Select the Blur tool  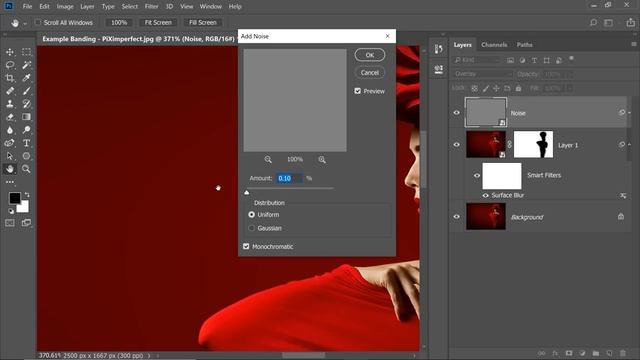(10, 130)
